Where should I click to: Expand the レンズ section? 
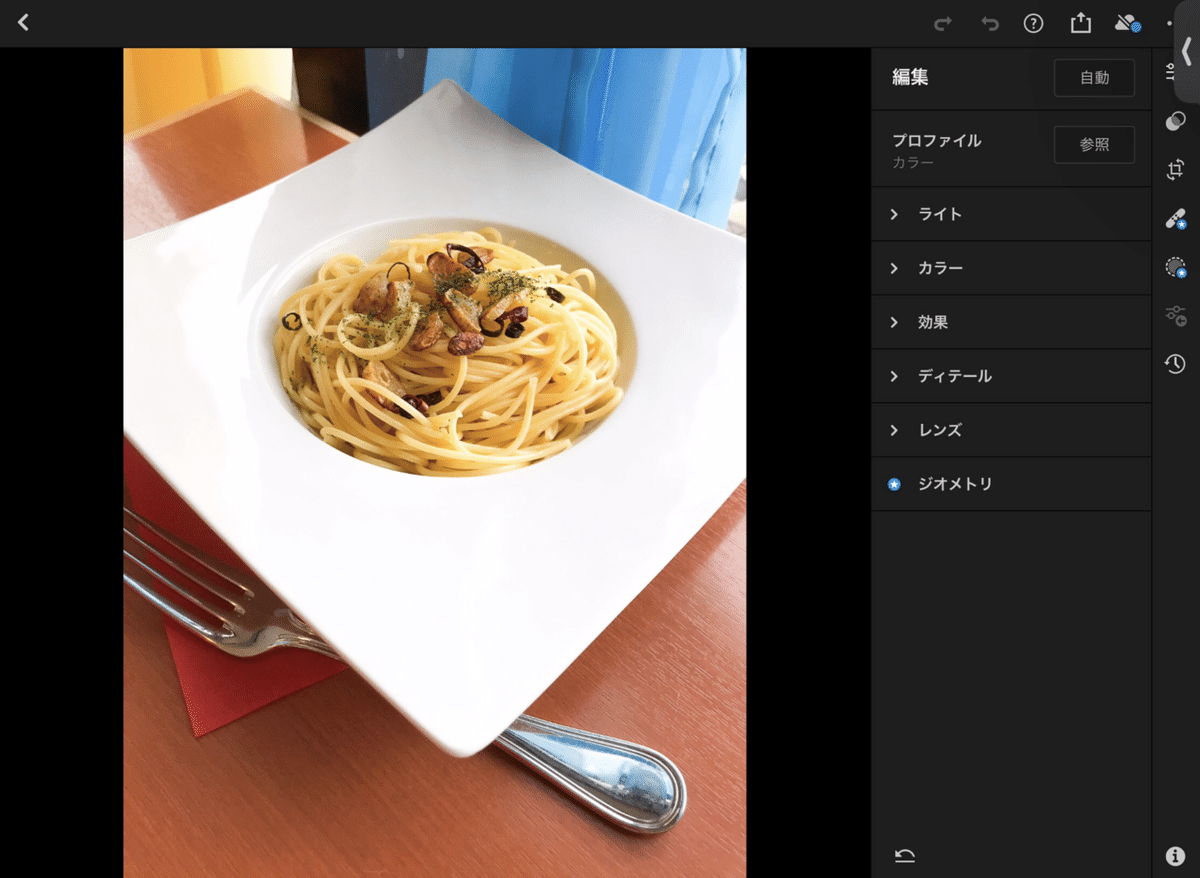tap(1011, 430)
